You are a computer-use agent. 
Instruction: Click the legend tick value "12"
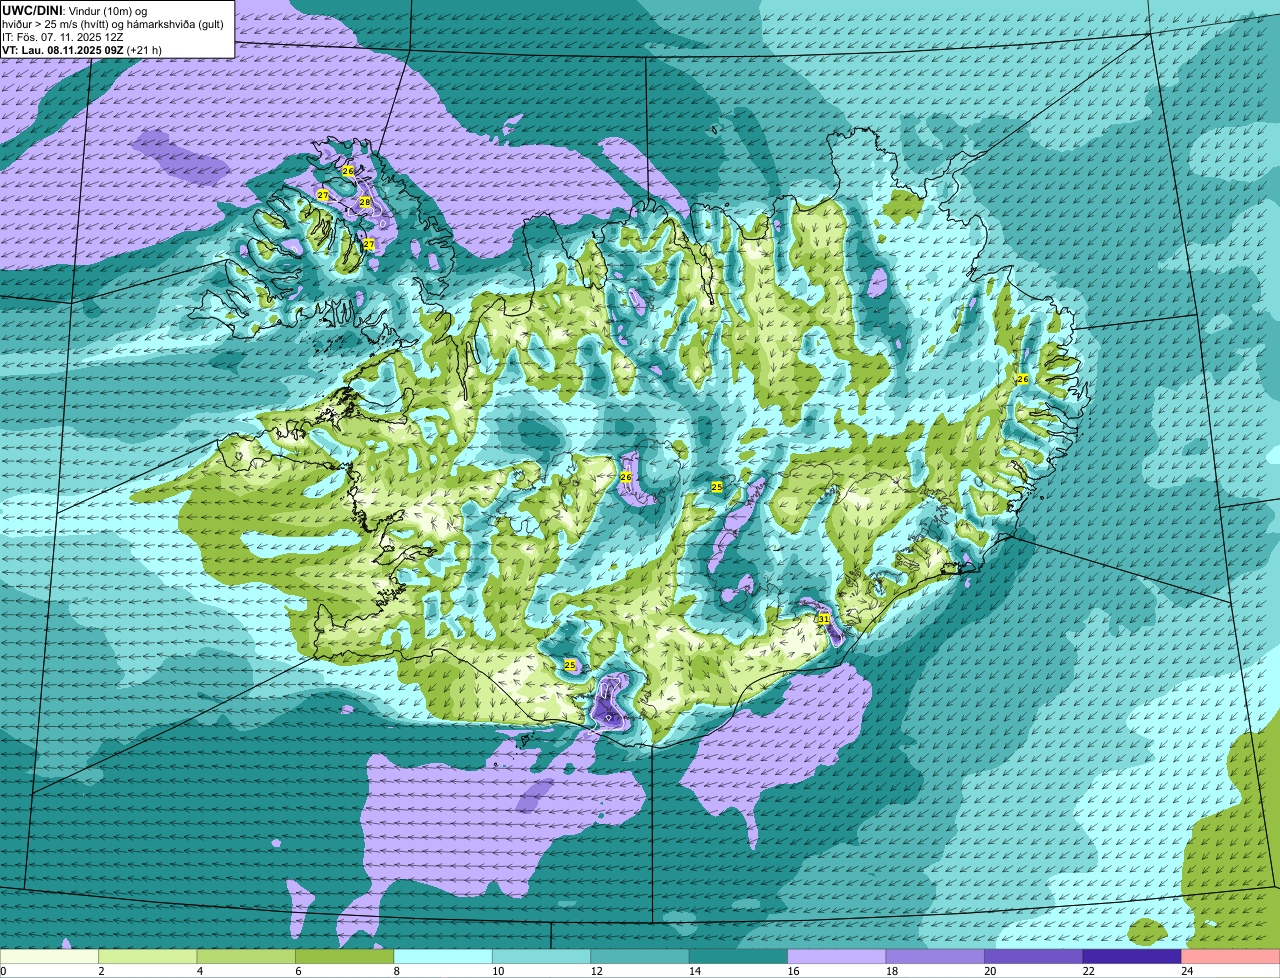click(x=596, y=971)
